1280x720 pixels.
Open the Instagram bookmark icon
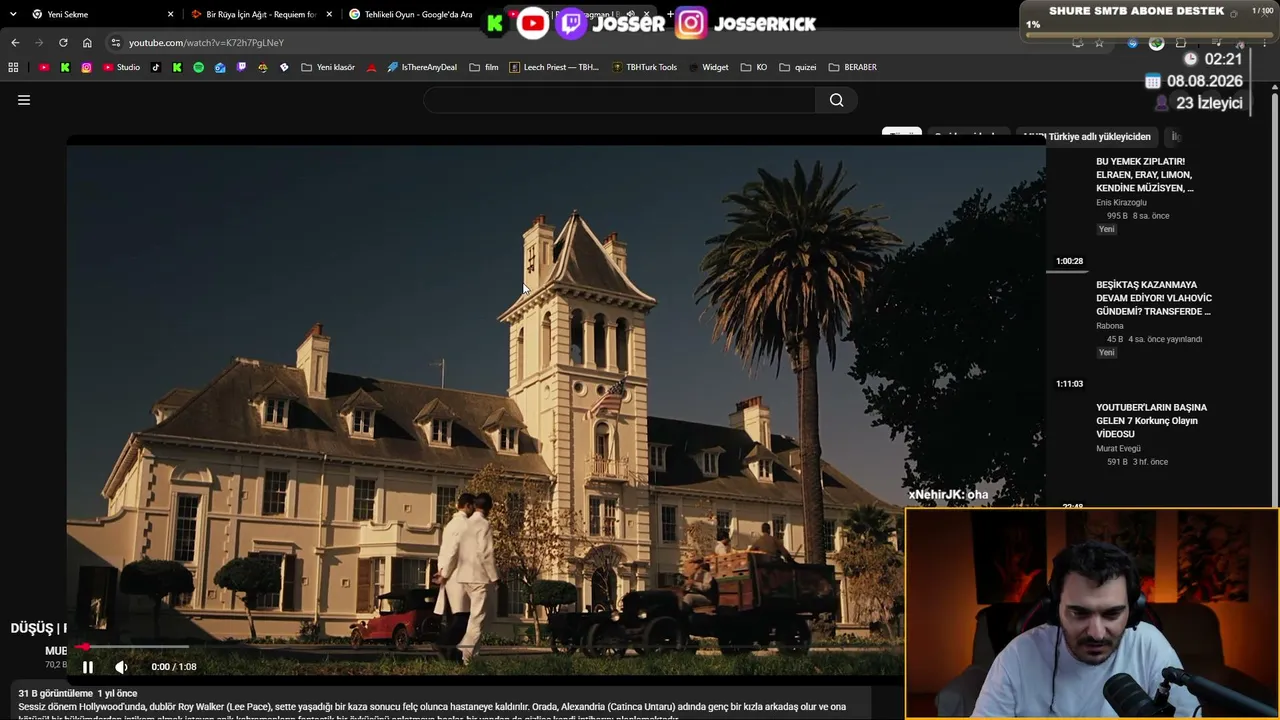point(87,67)
